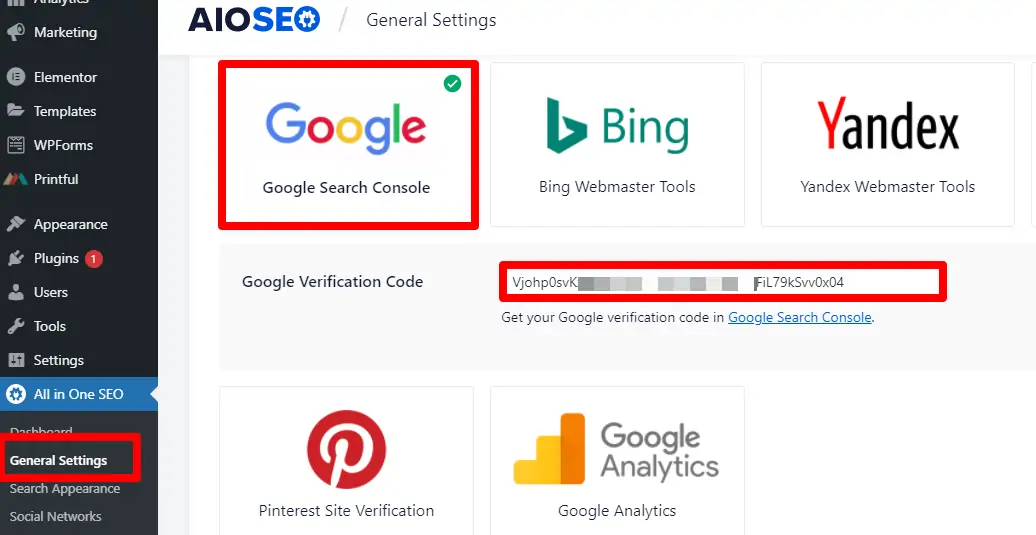Click the Templates folder icon
This screenshot has height=535, width=1036.
16,111
